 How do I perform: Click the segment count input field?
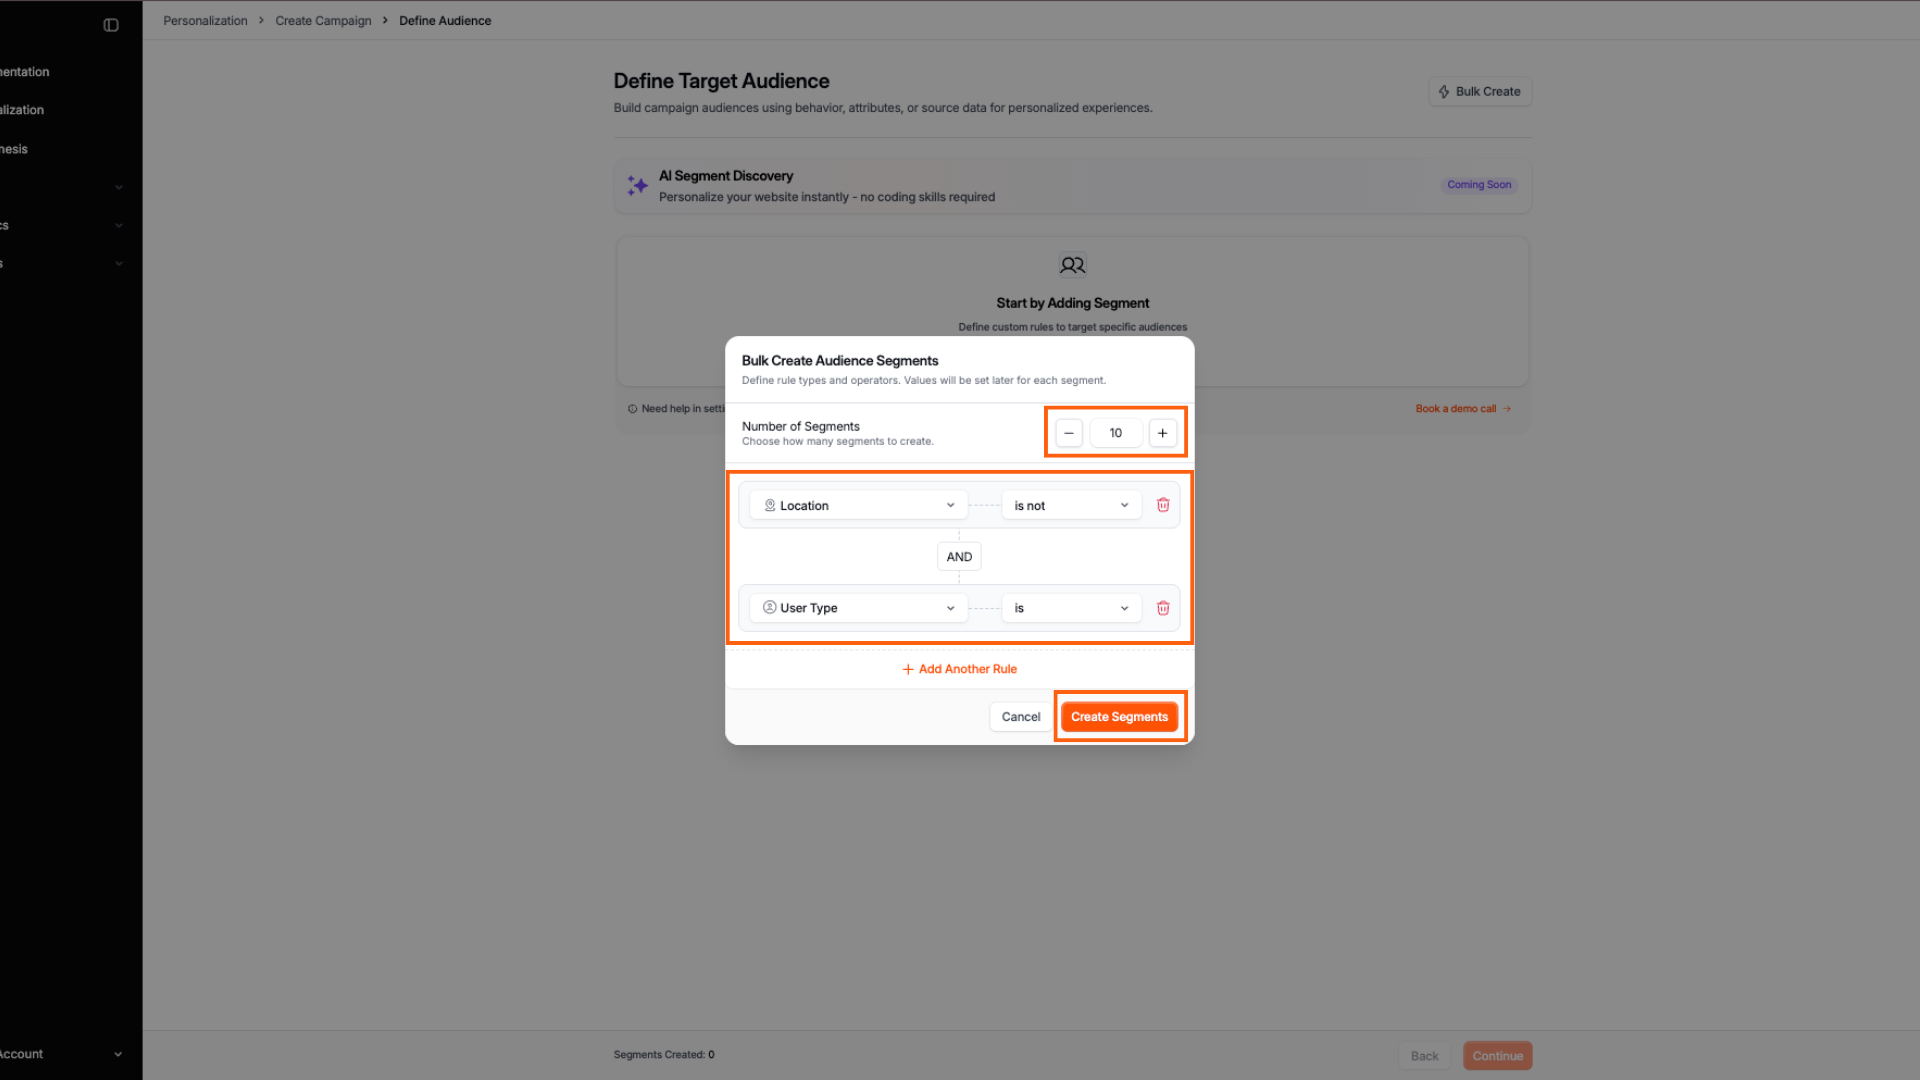coord(1115,433)
